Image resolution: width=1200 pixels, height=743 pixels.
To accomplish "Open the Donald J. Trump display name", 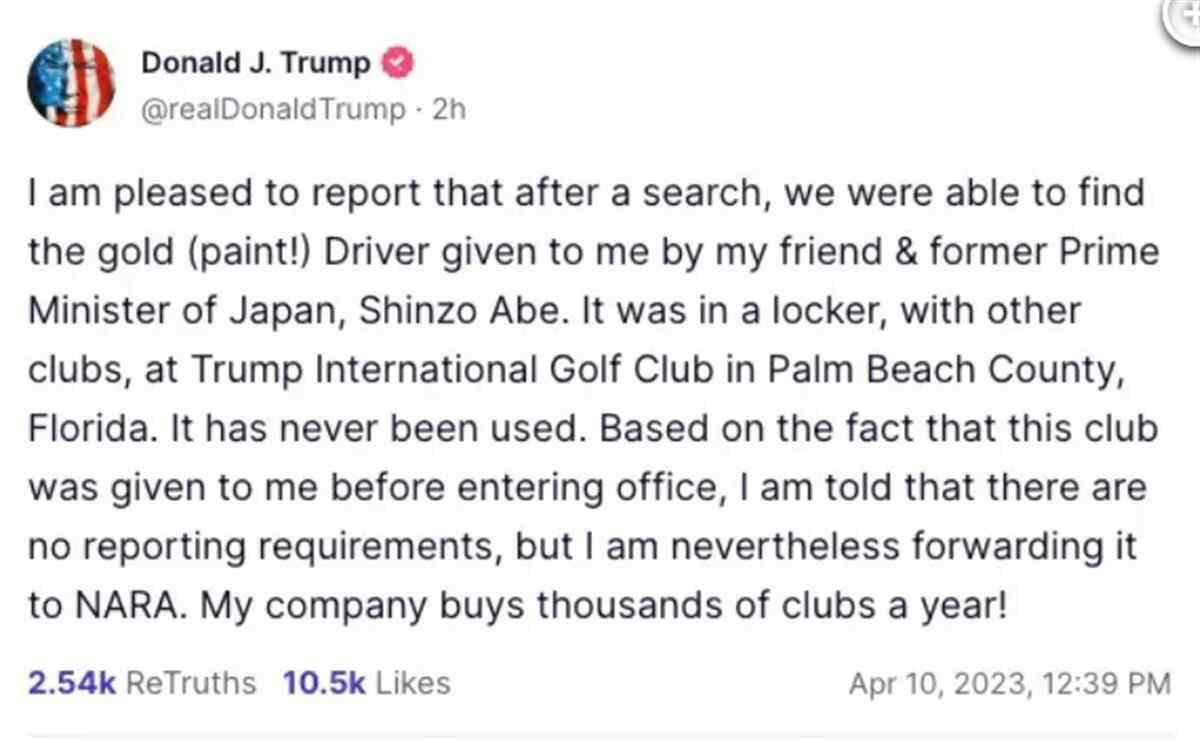I will [x=256, y=64].
